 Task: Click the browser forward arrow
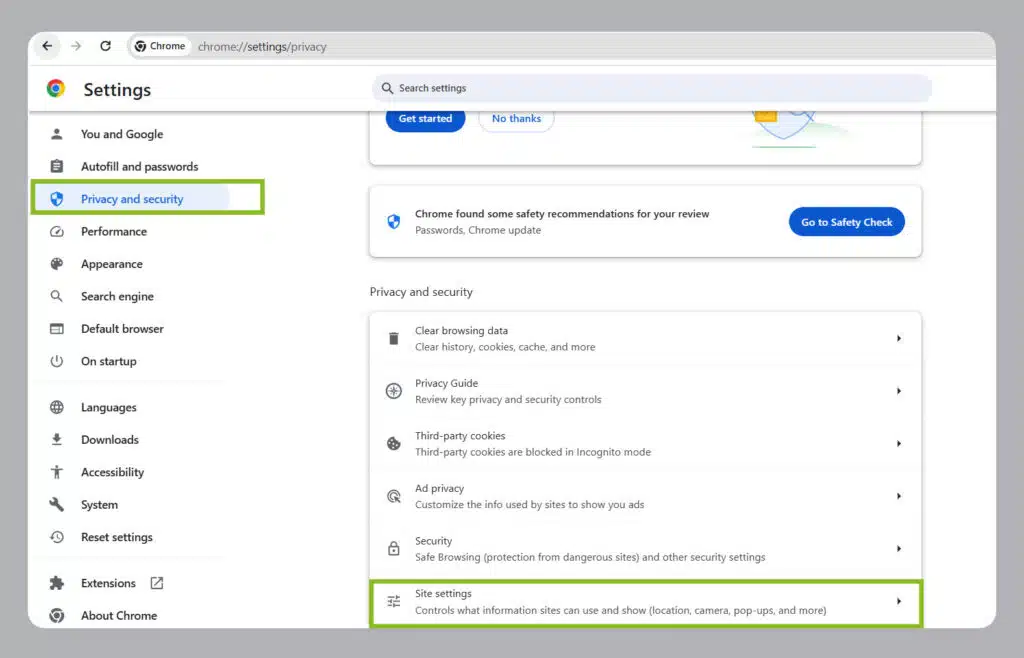click(76, 46)
